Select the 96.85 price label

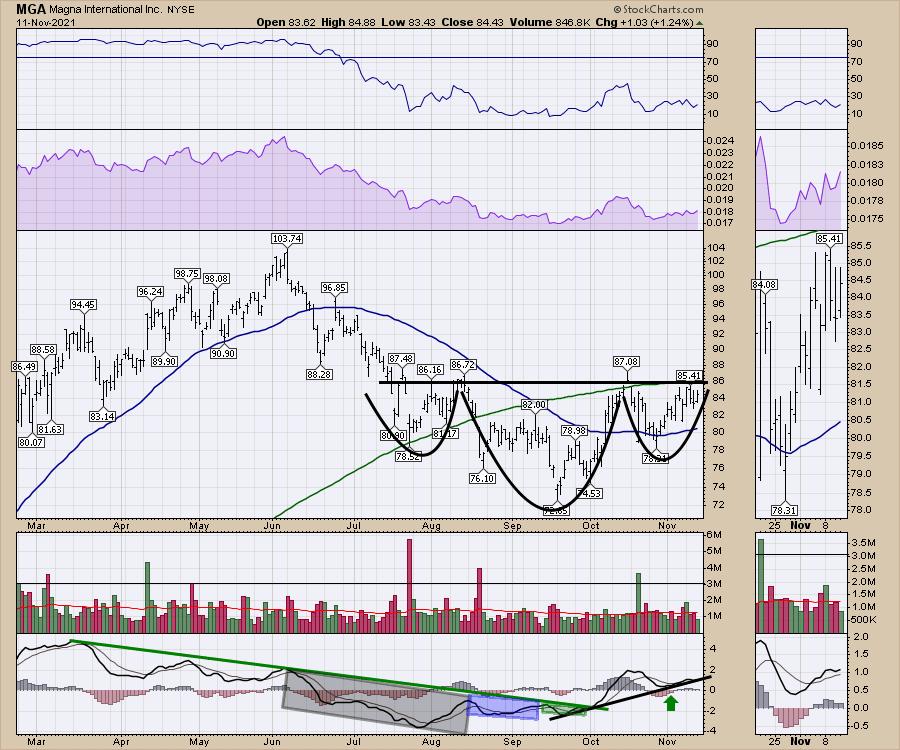coord(333,288)
